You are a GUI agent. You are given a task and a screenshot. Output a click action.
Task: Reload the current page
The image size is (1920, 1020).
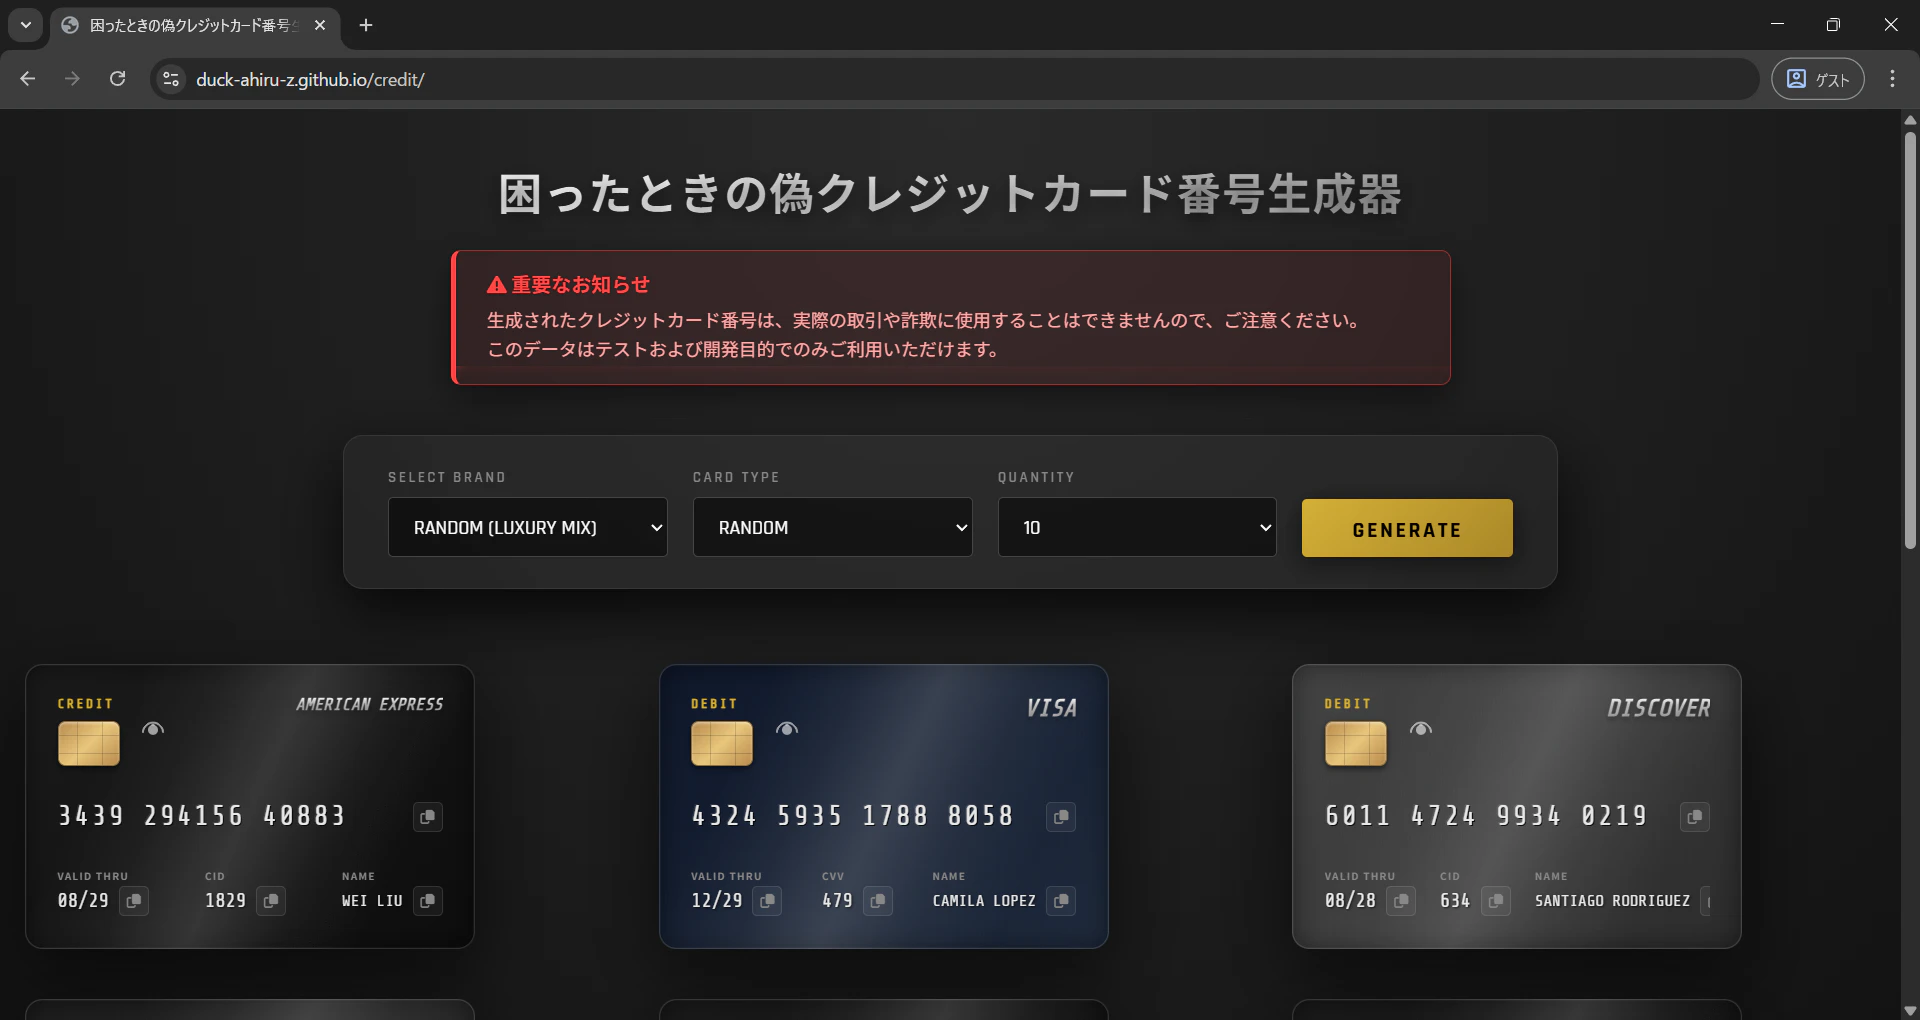tap(117, 79)
